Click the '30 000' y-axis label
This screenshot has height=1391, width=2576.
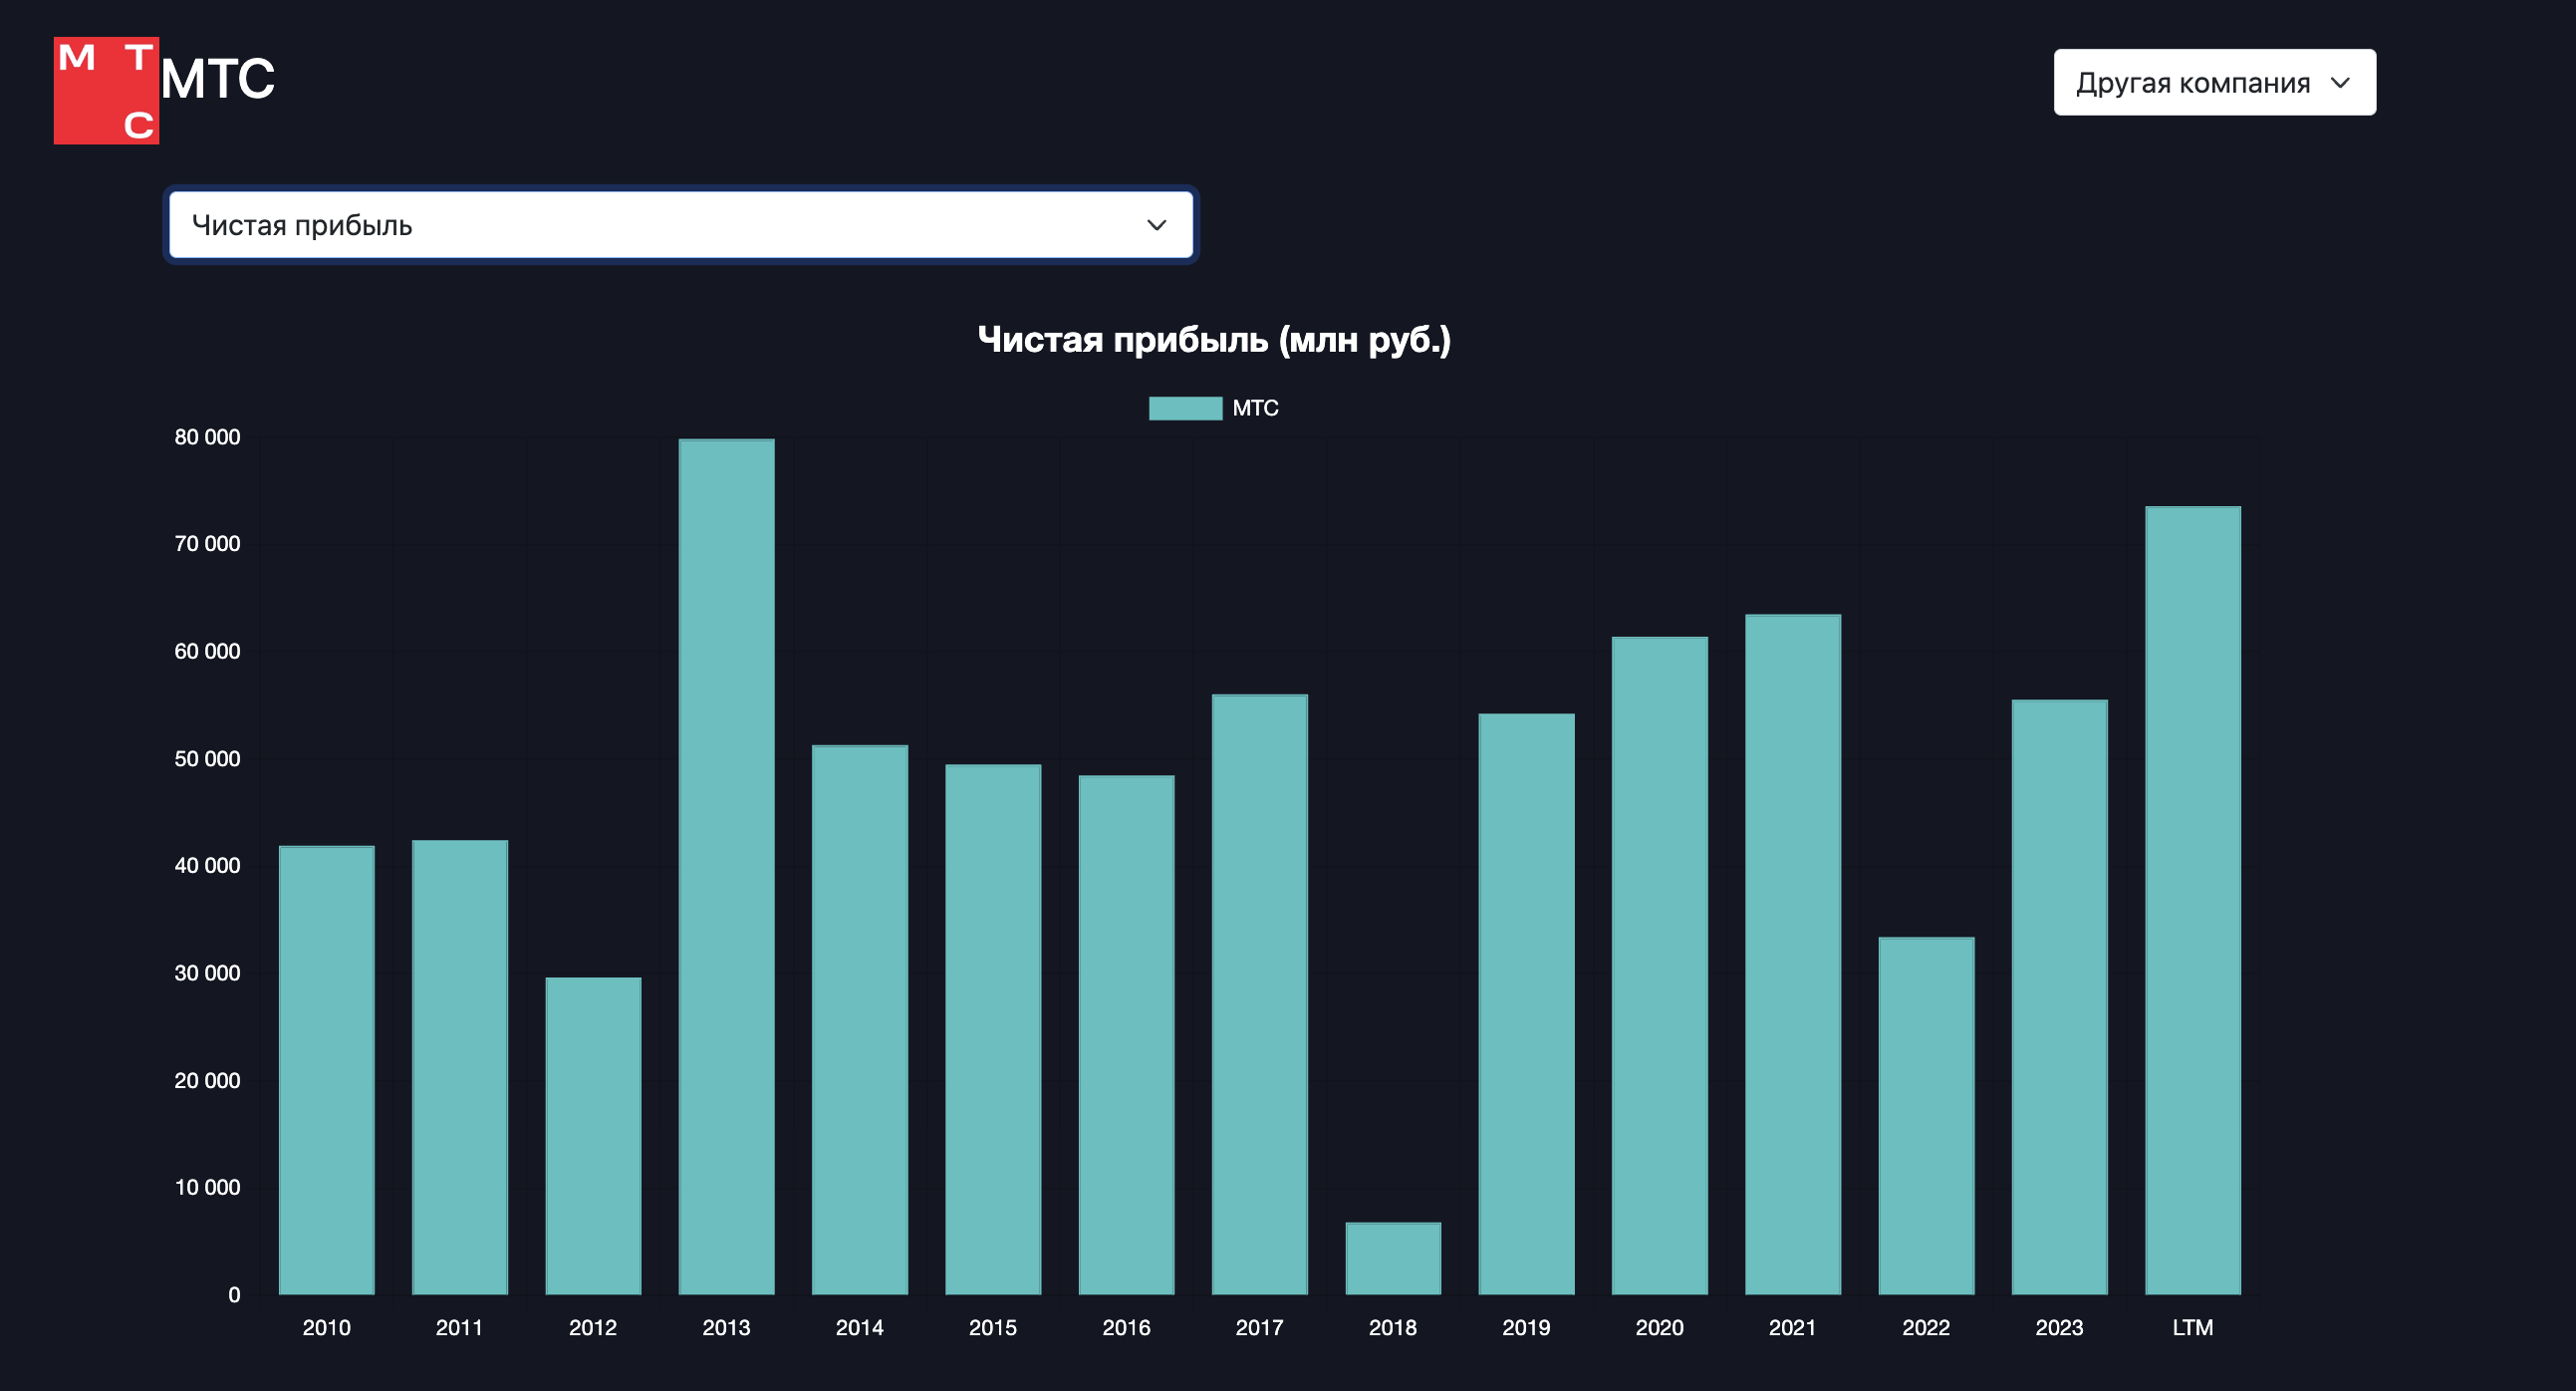point(207,973)
